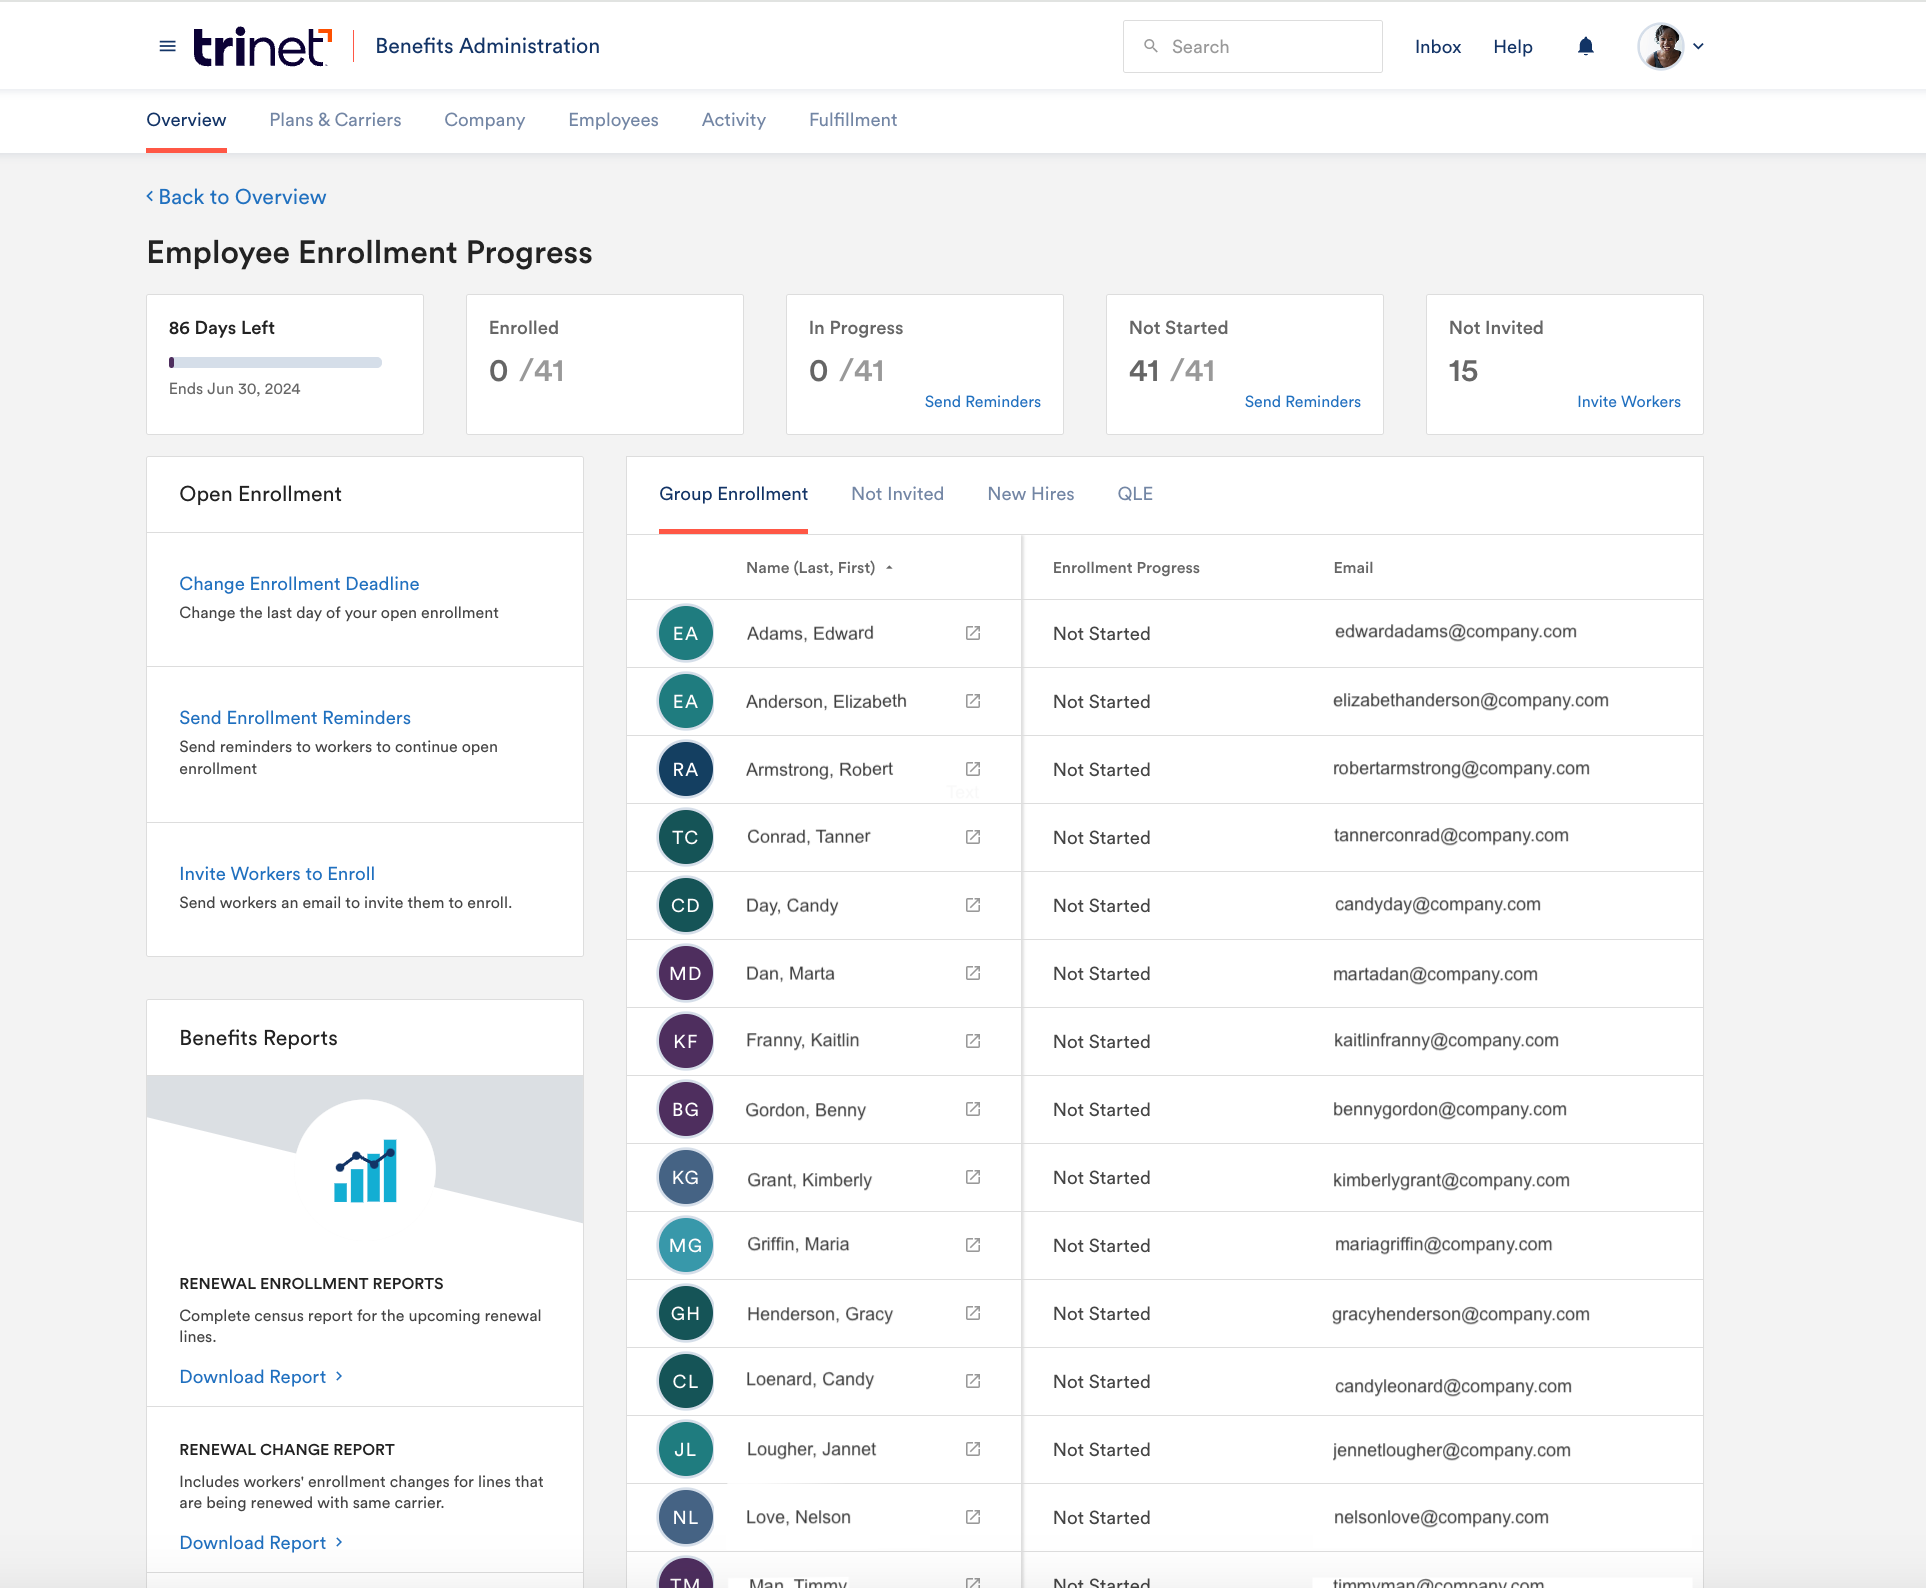The height and width of the screenshot is (1588, 1926).
Task: Click the profile avatar picture
Action: tap(1660, 45)
